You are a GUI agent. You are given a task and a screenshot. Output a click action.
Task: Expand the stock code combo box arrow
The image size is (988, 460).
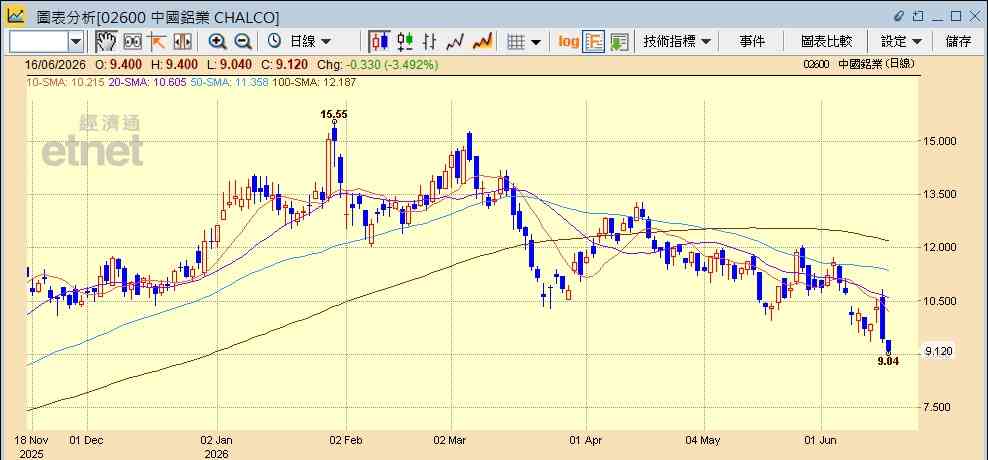coord(76,42)
